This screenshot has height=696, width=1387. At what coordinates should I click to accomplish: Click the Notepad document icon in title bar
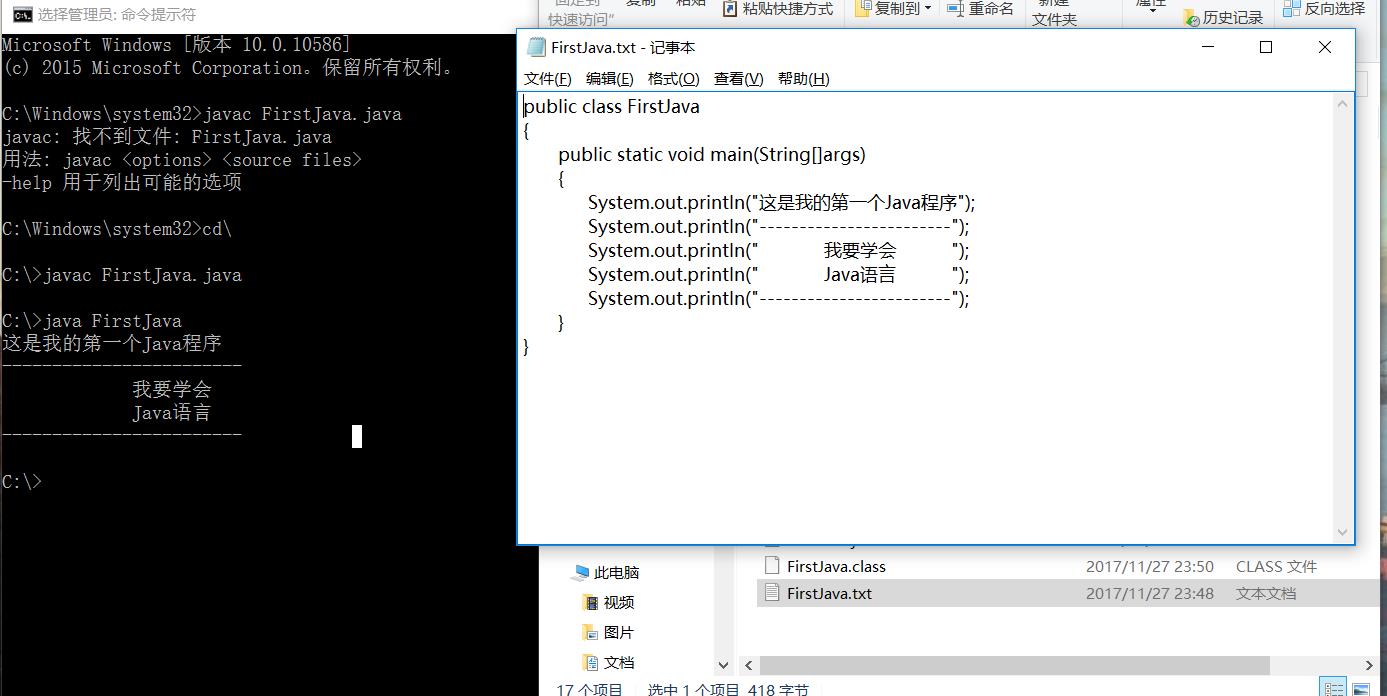click(536, 47)
